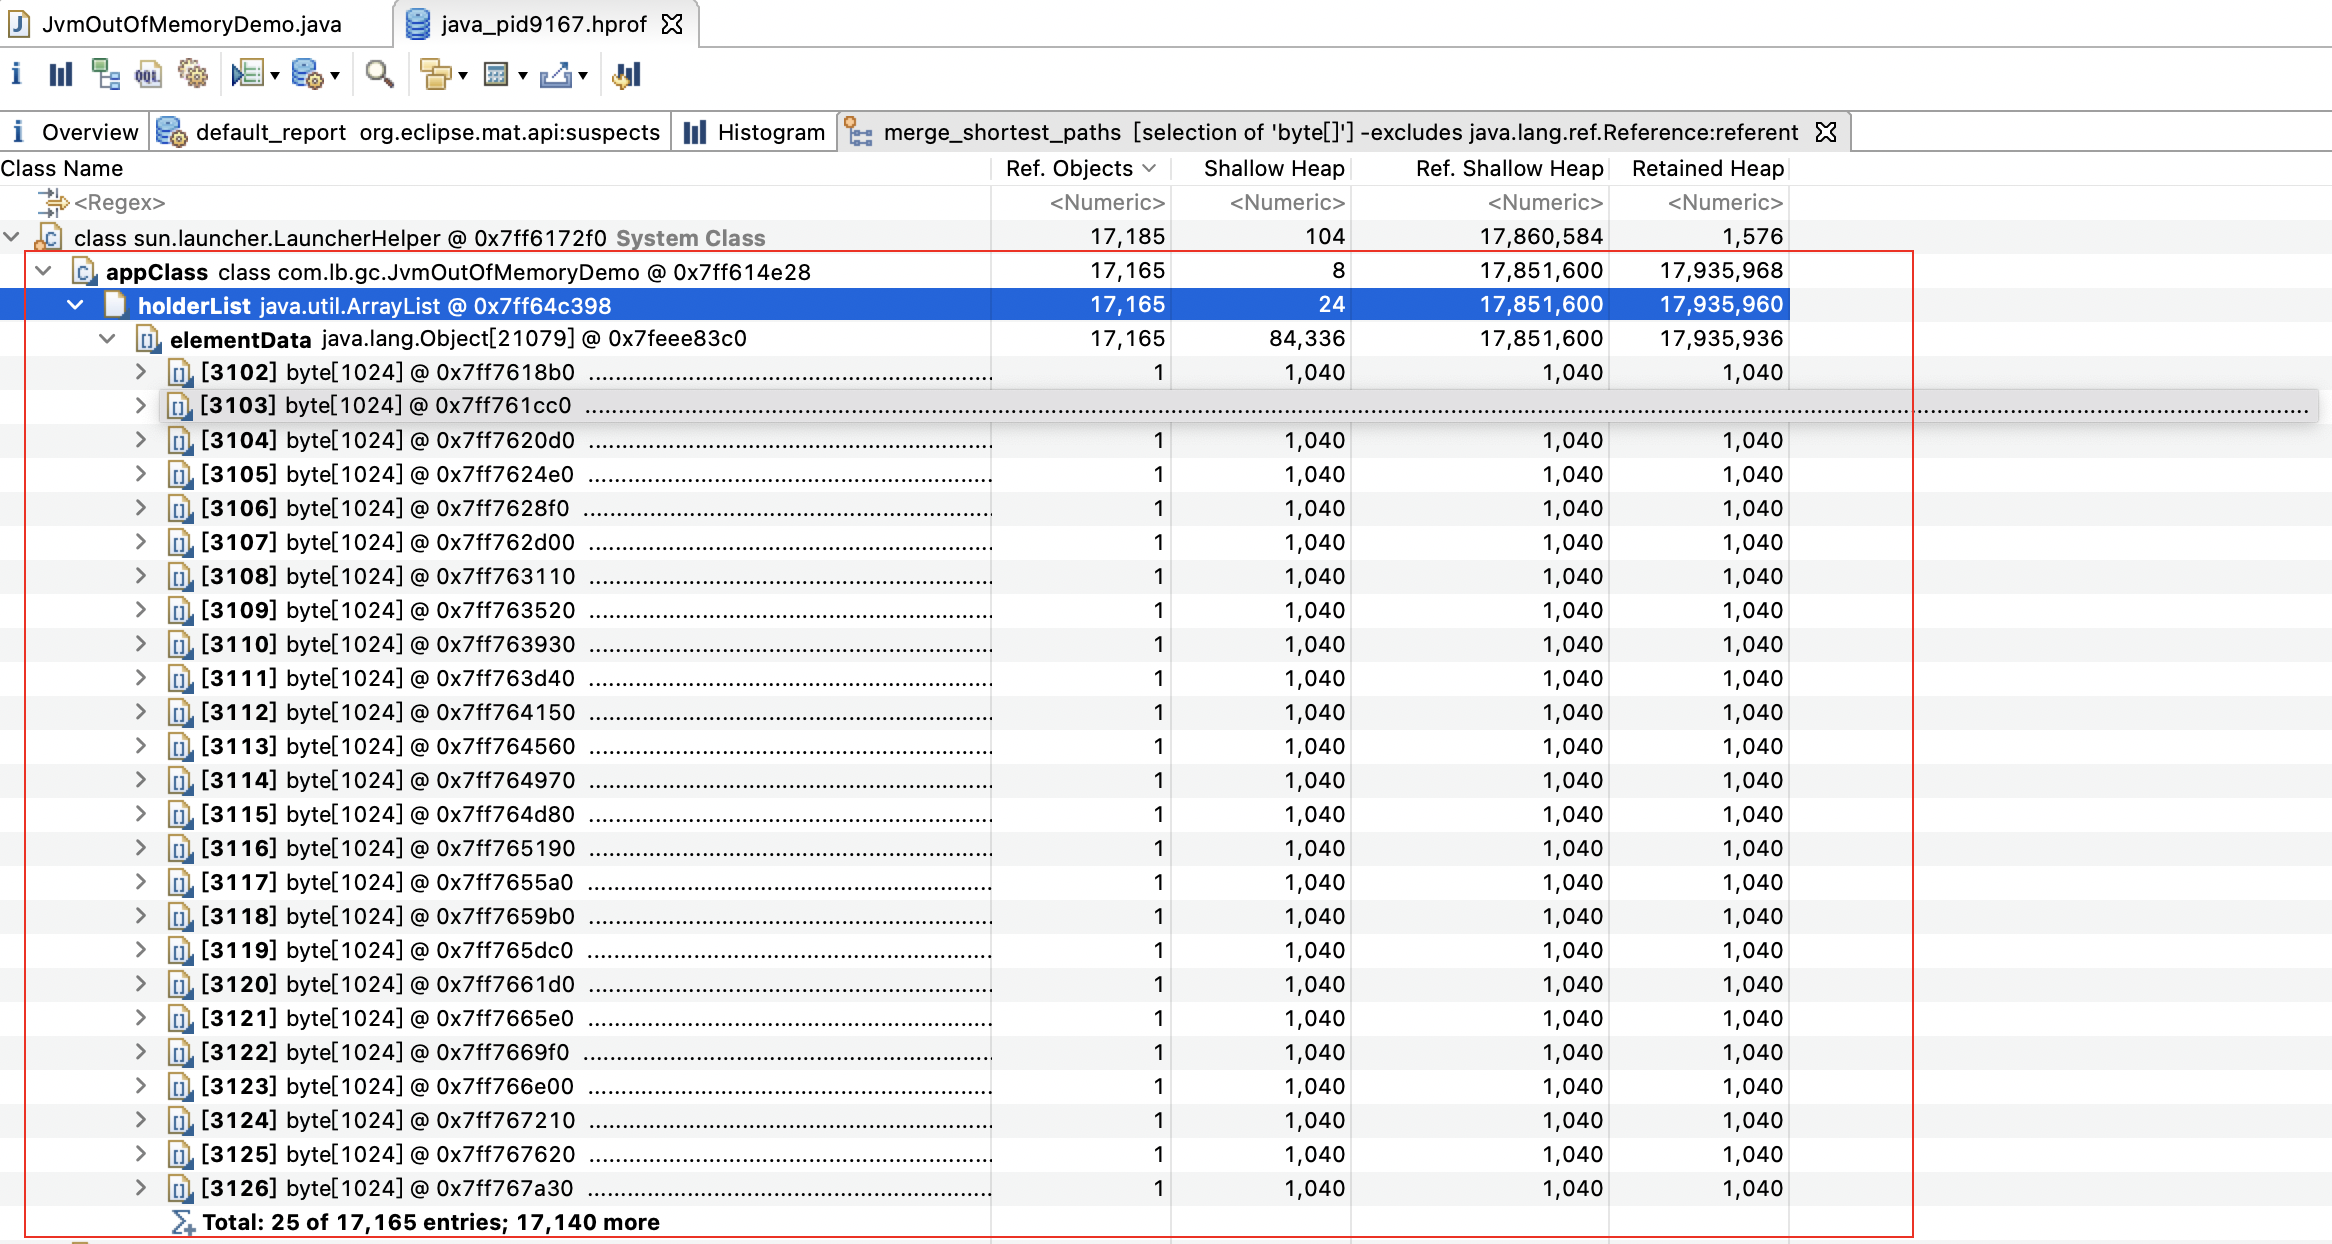The image size is (2332, 1244).
Task: Open the OQL query editor icon
Action: click(x=148, y=75)
